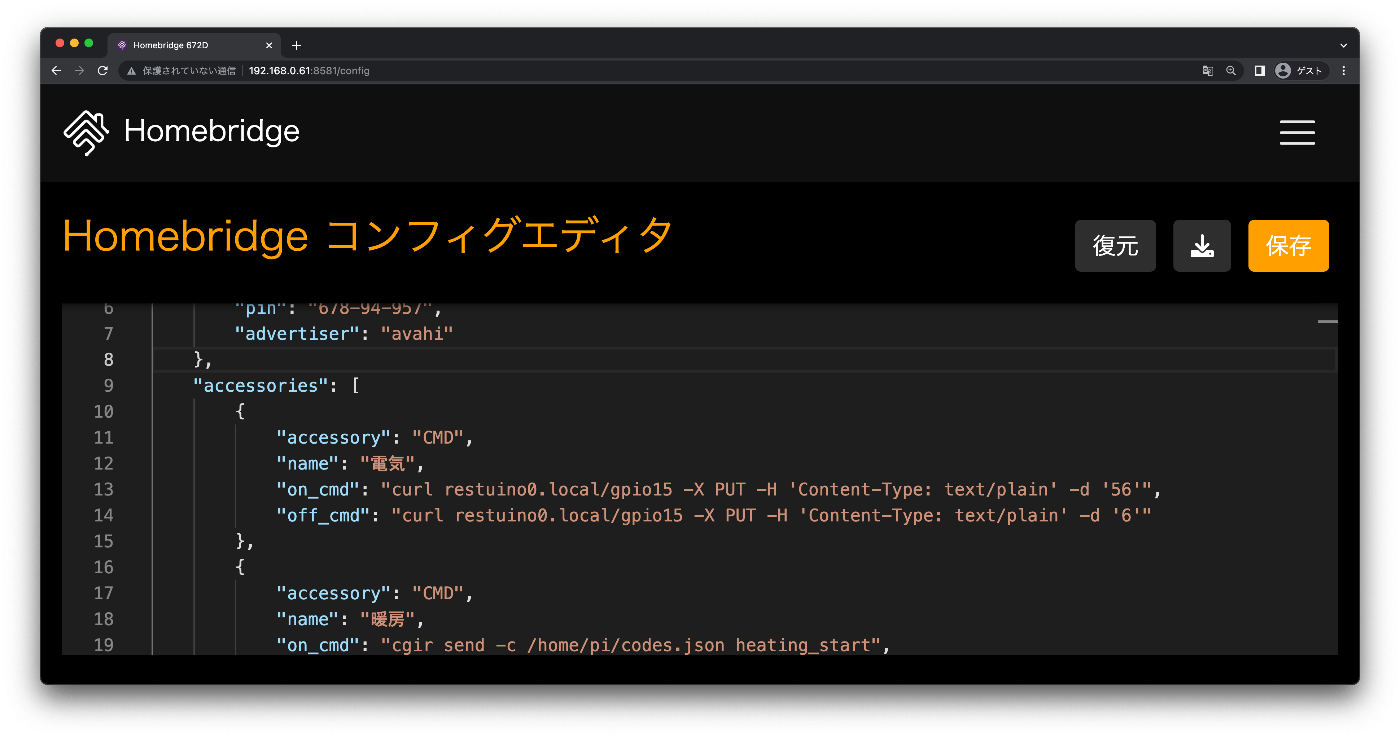
Task: Click "CMD" value on line 11
Action: [437, 438]
